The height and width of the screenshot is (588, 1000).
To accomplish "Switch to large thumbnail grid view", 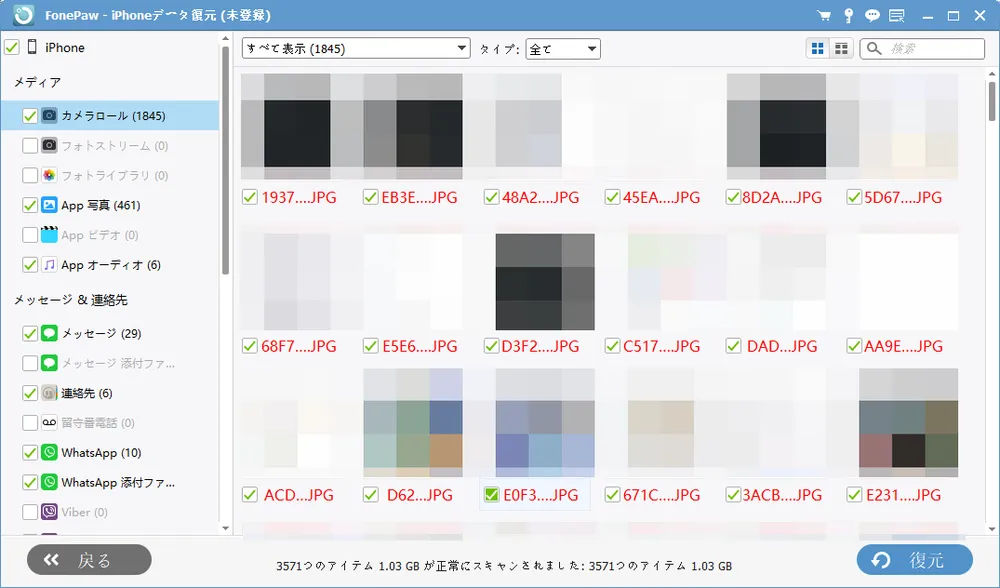I will point(818,48).
